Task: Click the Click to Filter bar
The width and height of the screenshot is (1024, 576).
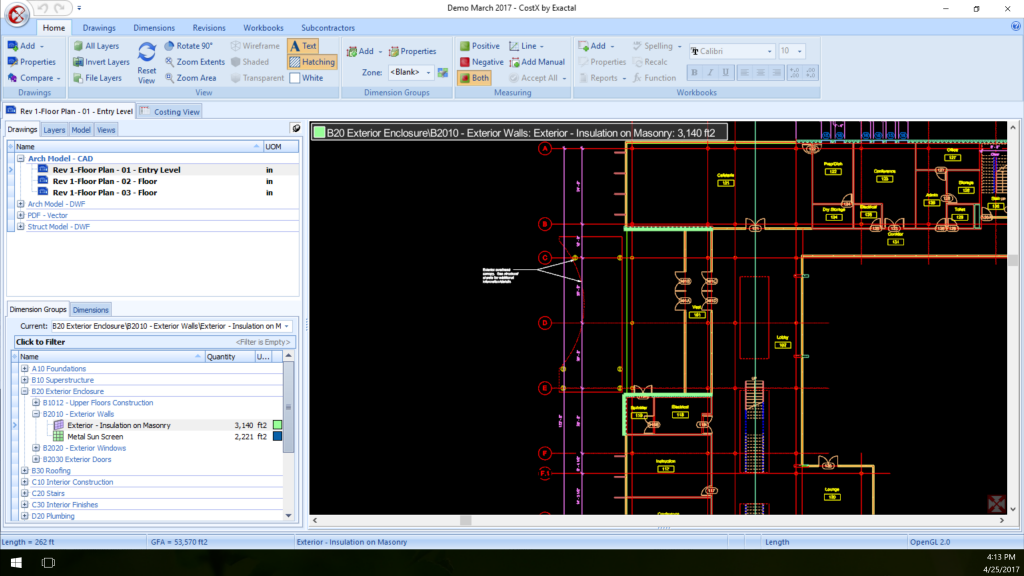Action: tap(153, 342)
